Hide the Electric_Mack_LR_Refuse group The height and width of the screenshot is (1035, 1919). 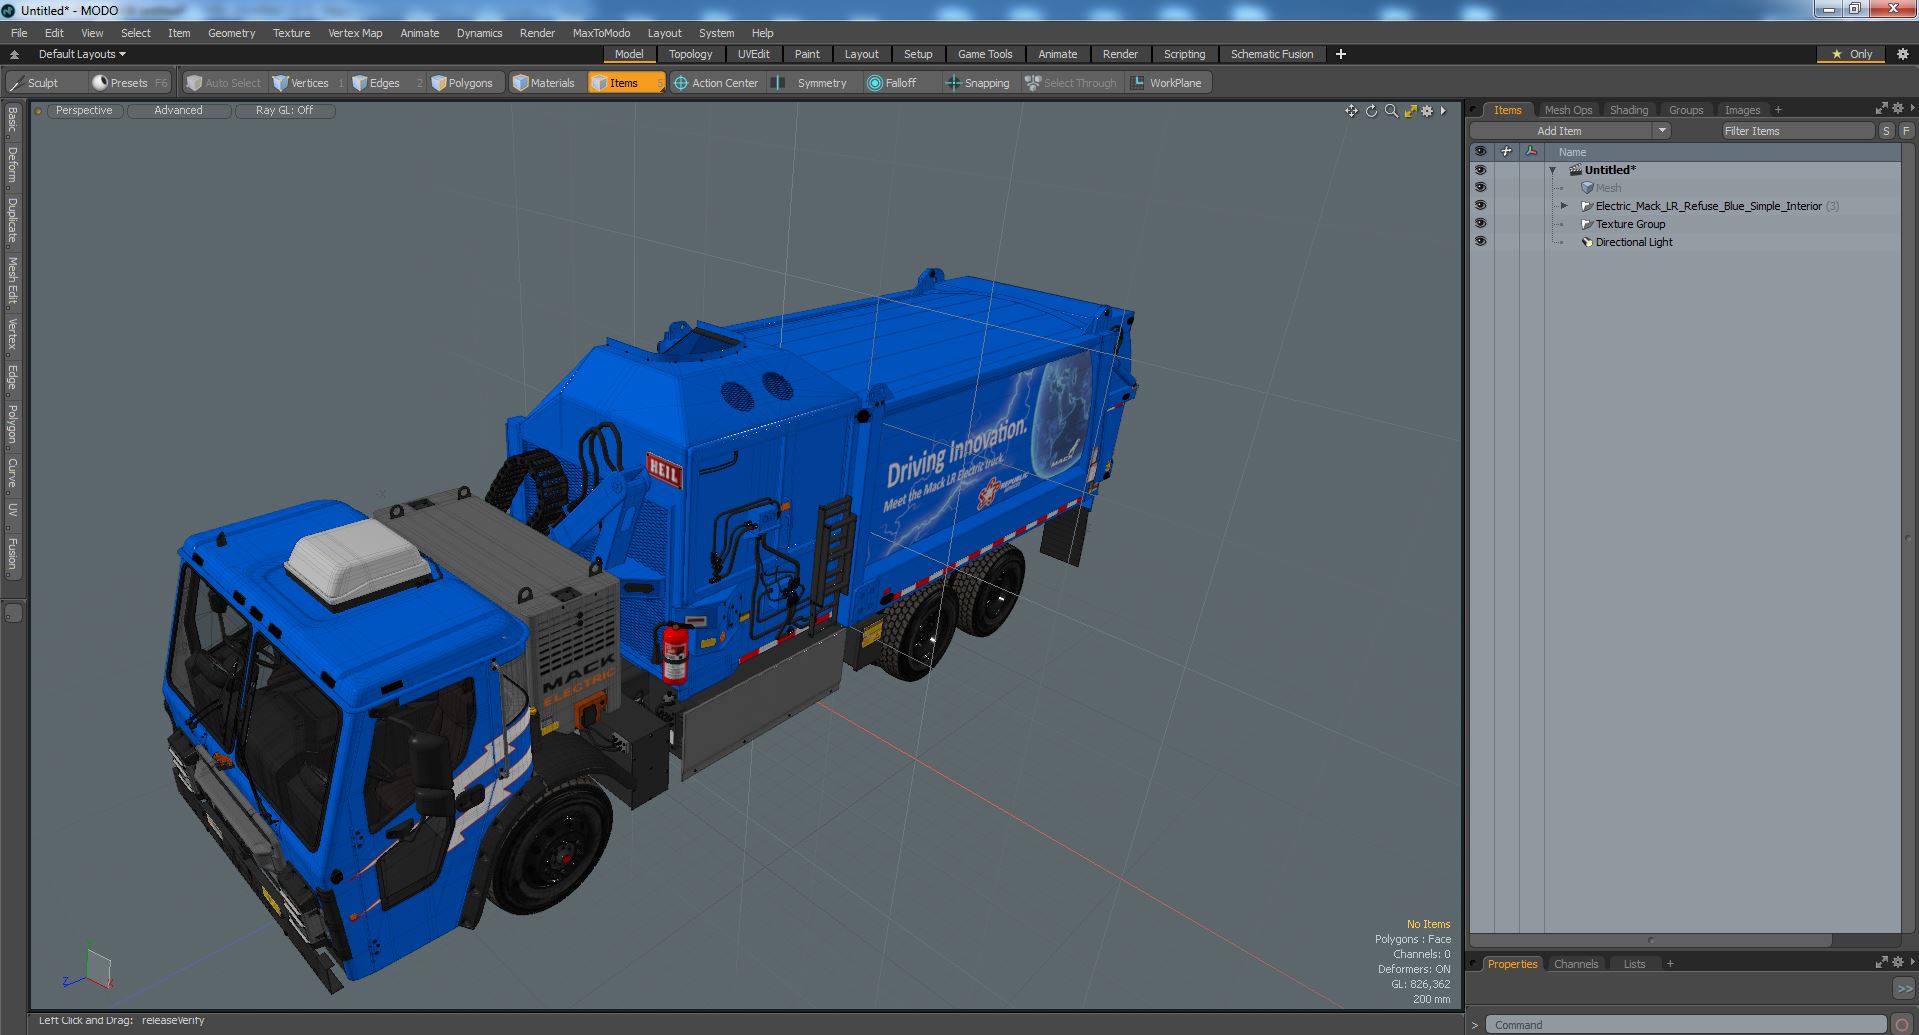[x=1480, y=206]
